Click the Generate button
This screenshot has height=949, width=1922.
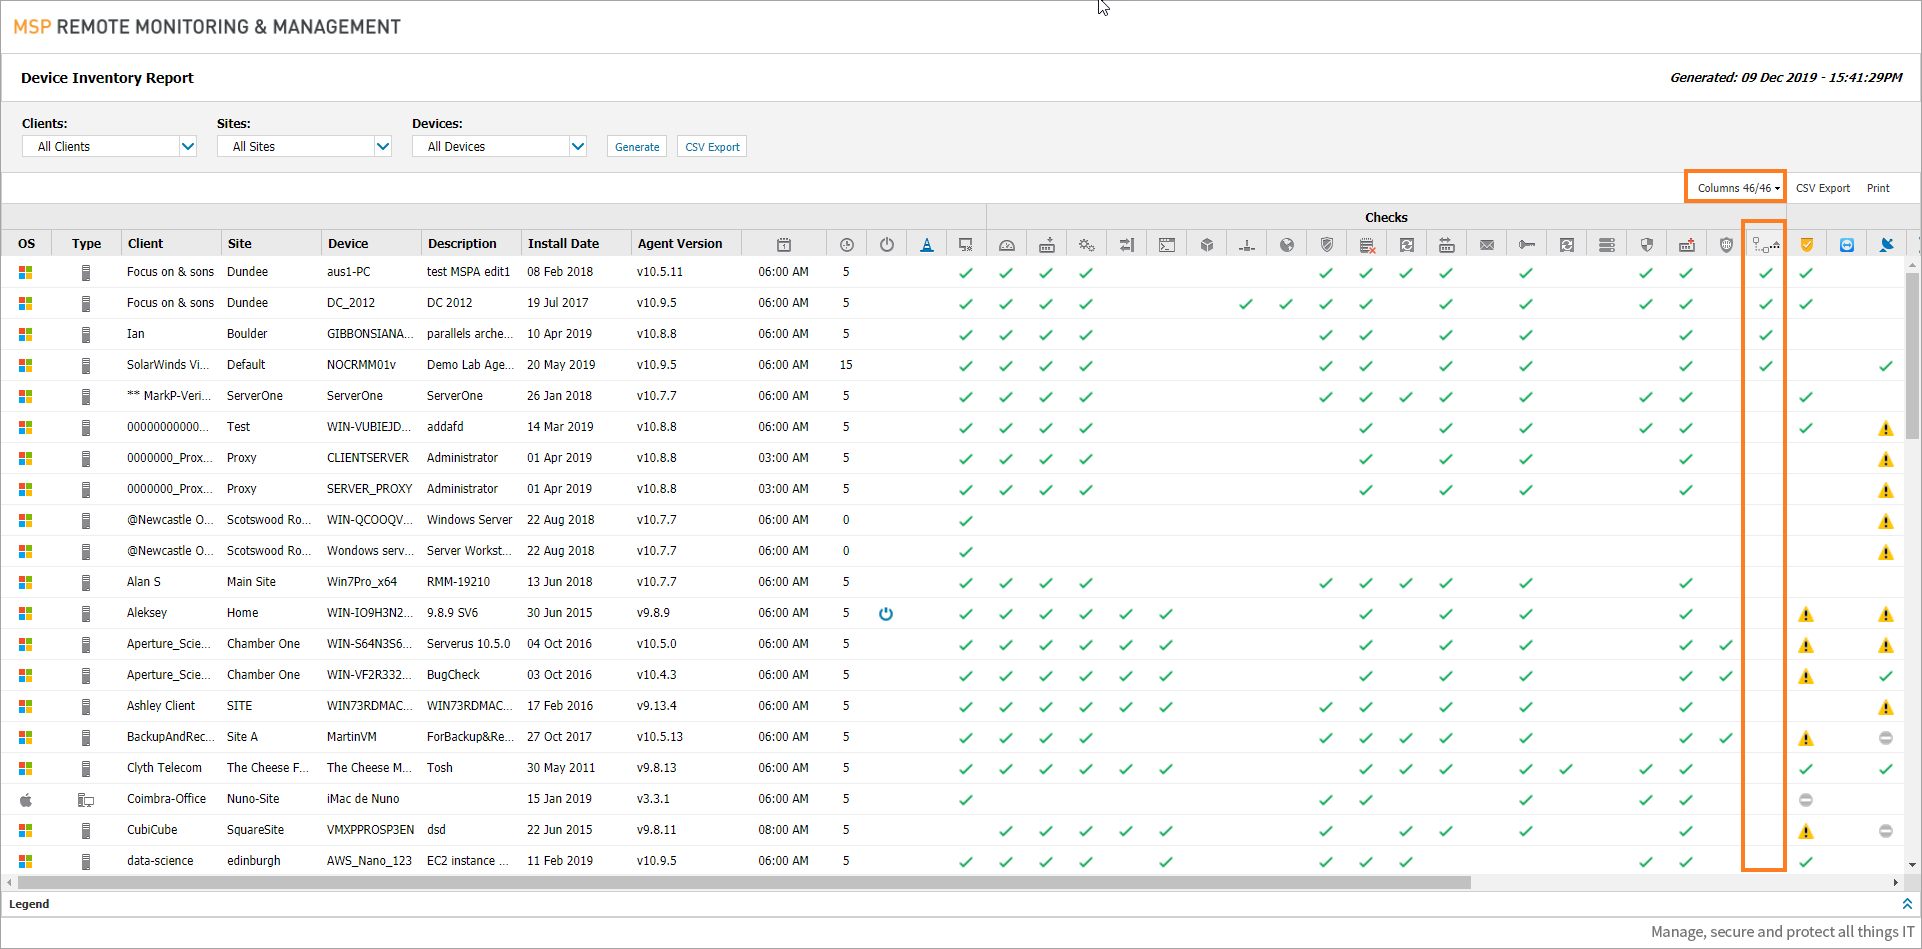tap(637, 147)
